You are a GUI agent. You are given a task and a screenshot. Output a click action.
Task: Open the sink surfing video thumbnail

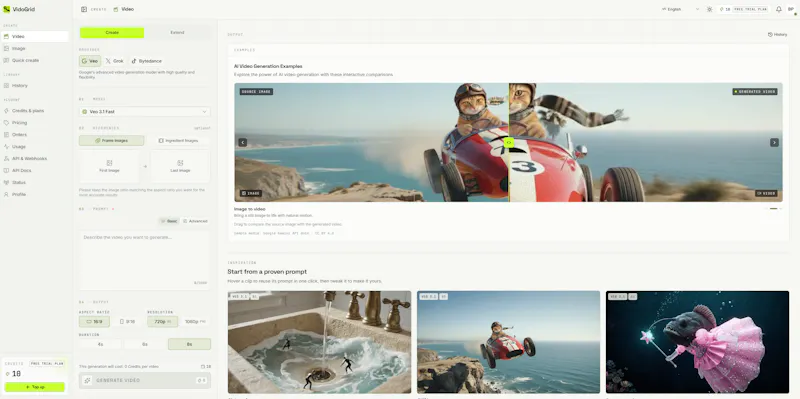319,342
